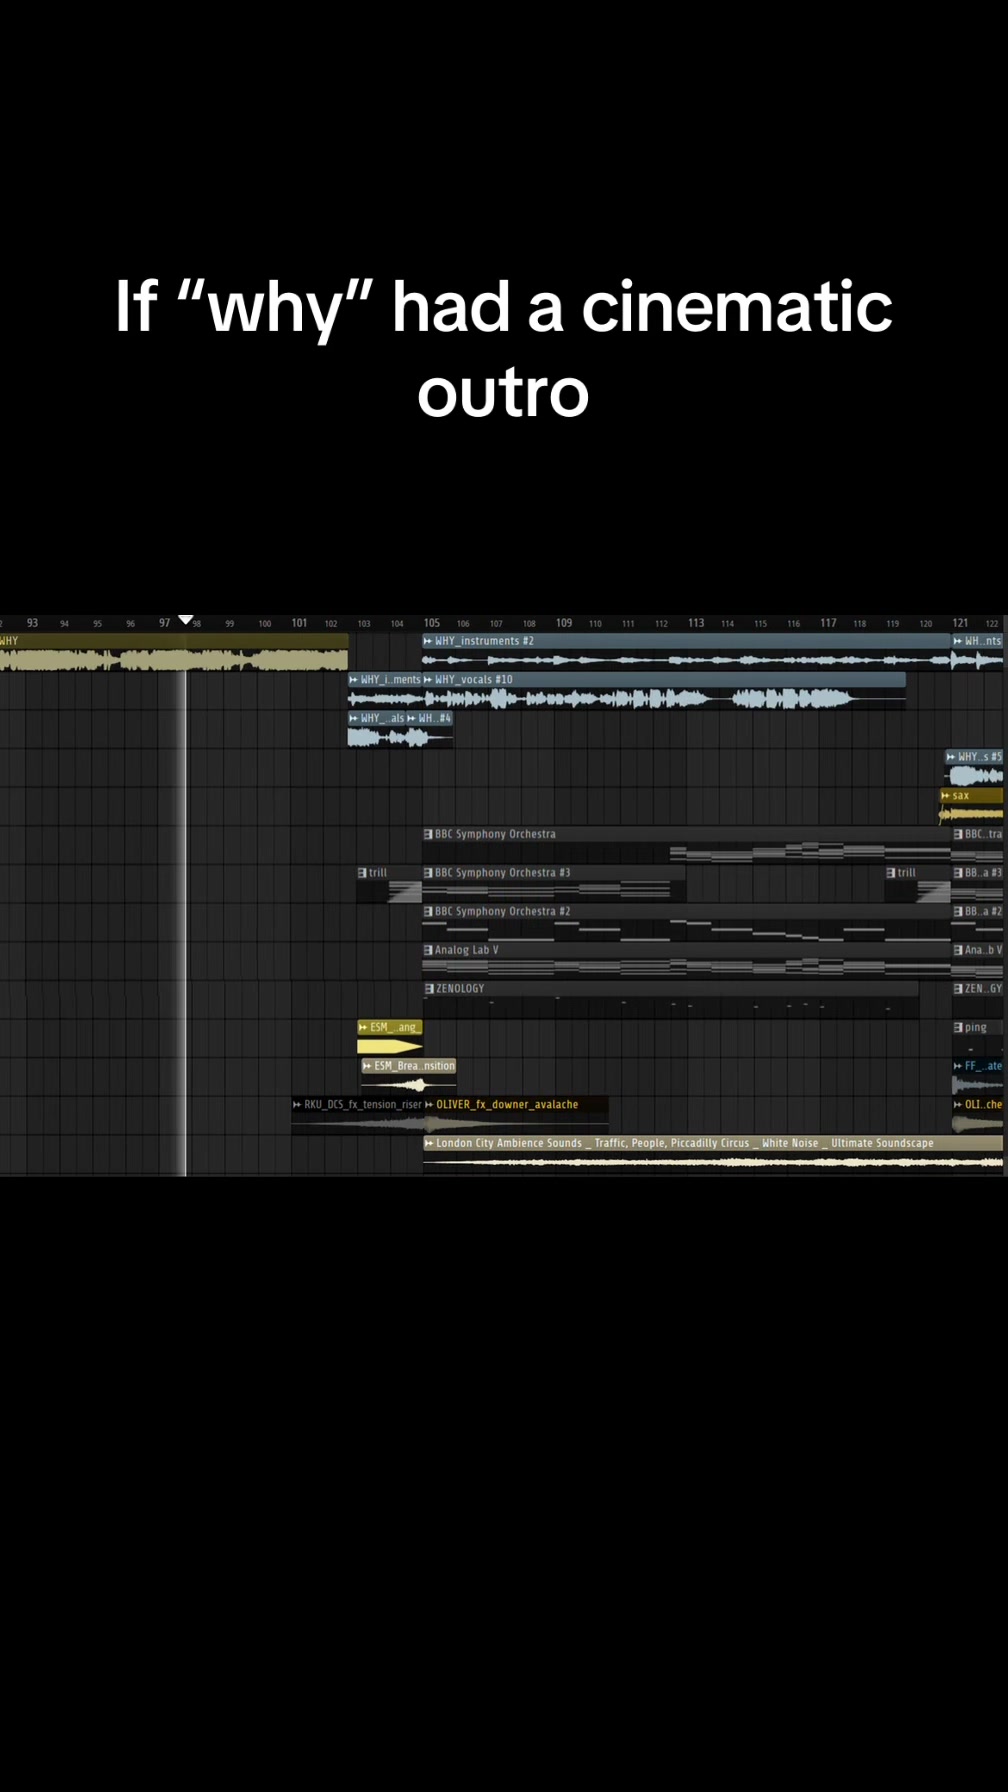Click the sax clip's audio icon
Screen dimensions: 1008x1792
(946, 796)
